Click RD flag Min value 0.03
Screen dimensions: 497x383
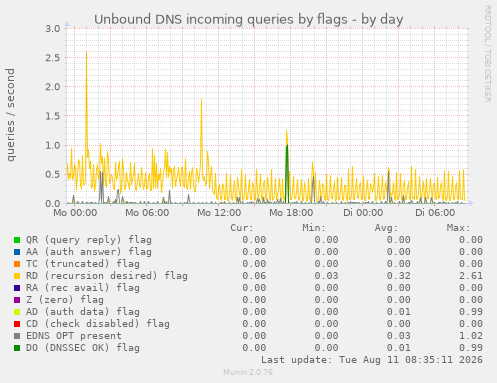coord(327,276)
